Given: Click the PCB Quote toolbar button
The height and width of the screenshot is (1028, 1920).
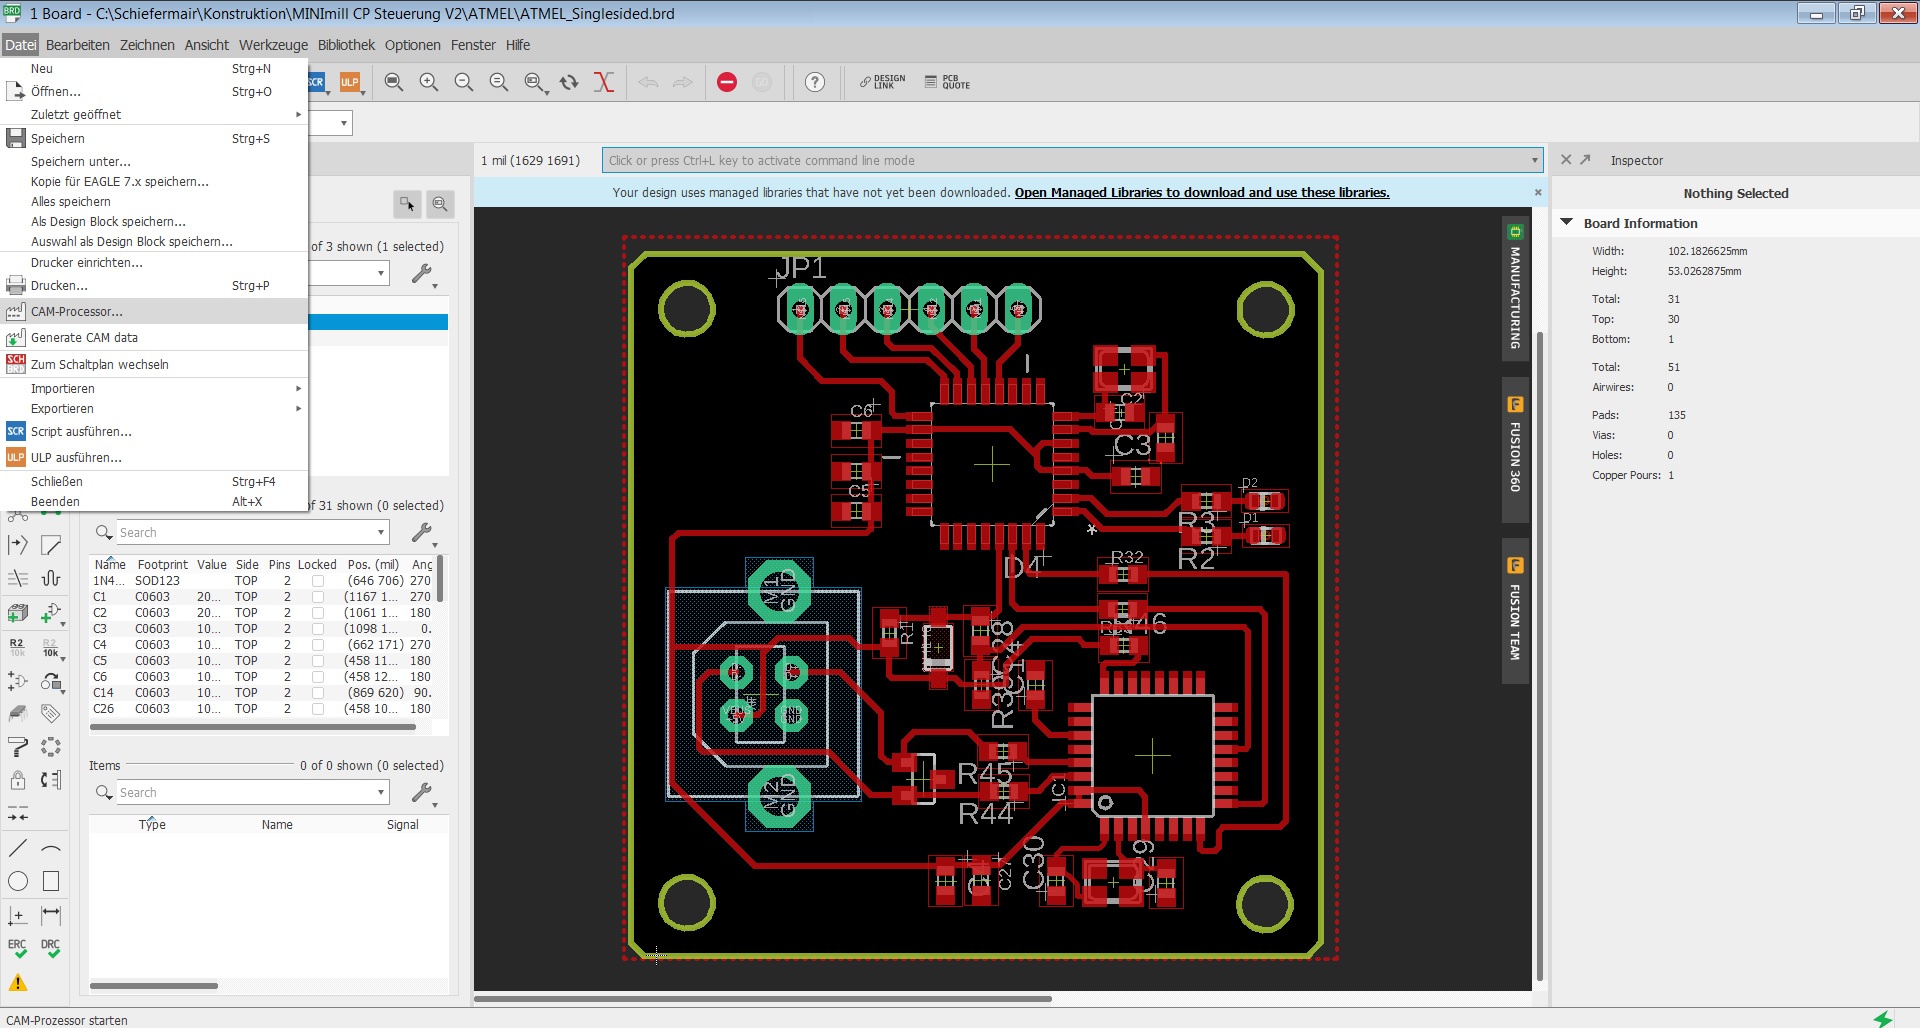Looking at the screenshot, I should pyautogui.click(x=947, y=83).
